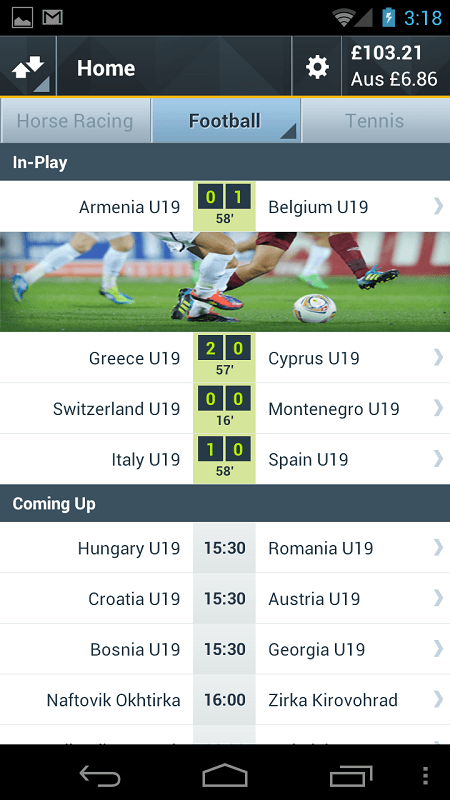Open recent apps button
Image resolution: width=450 pixels, height=800 pixels.
click(351, 776)
